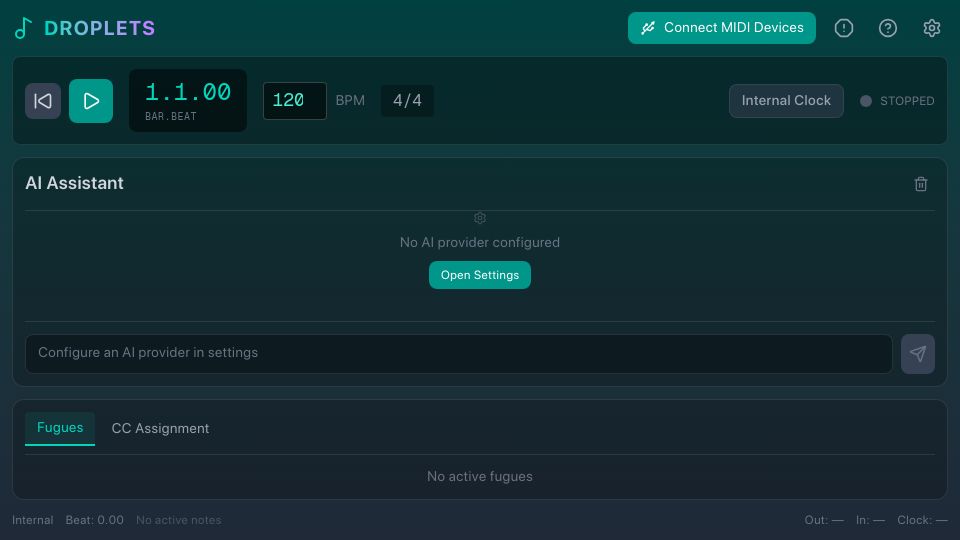Image resolution: width=960 pixels, height=540 pixels.
Task: Switch to the Fugues tab
Action: click(60, 428)
